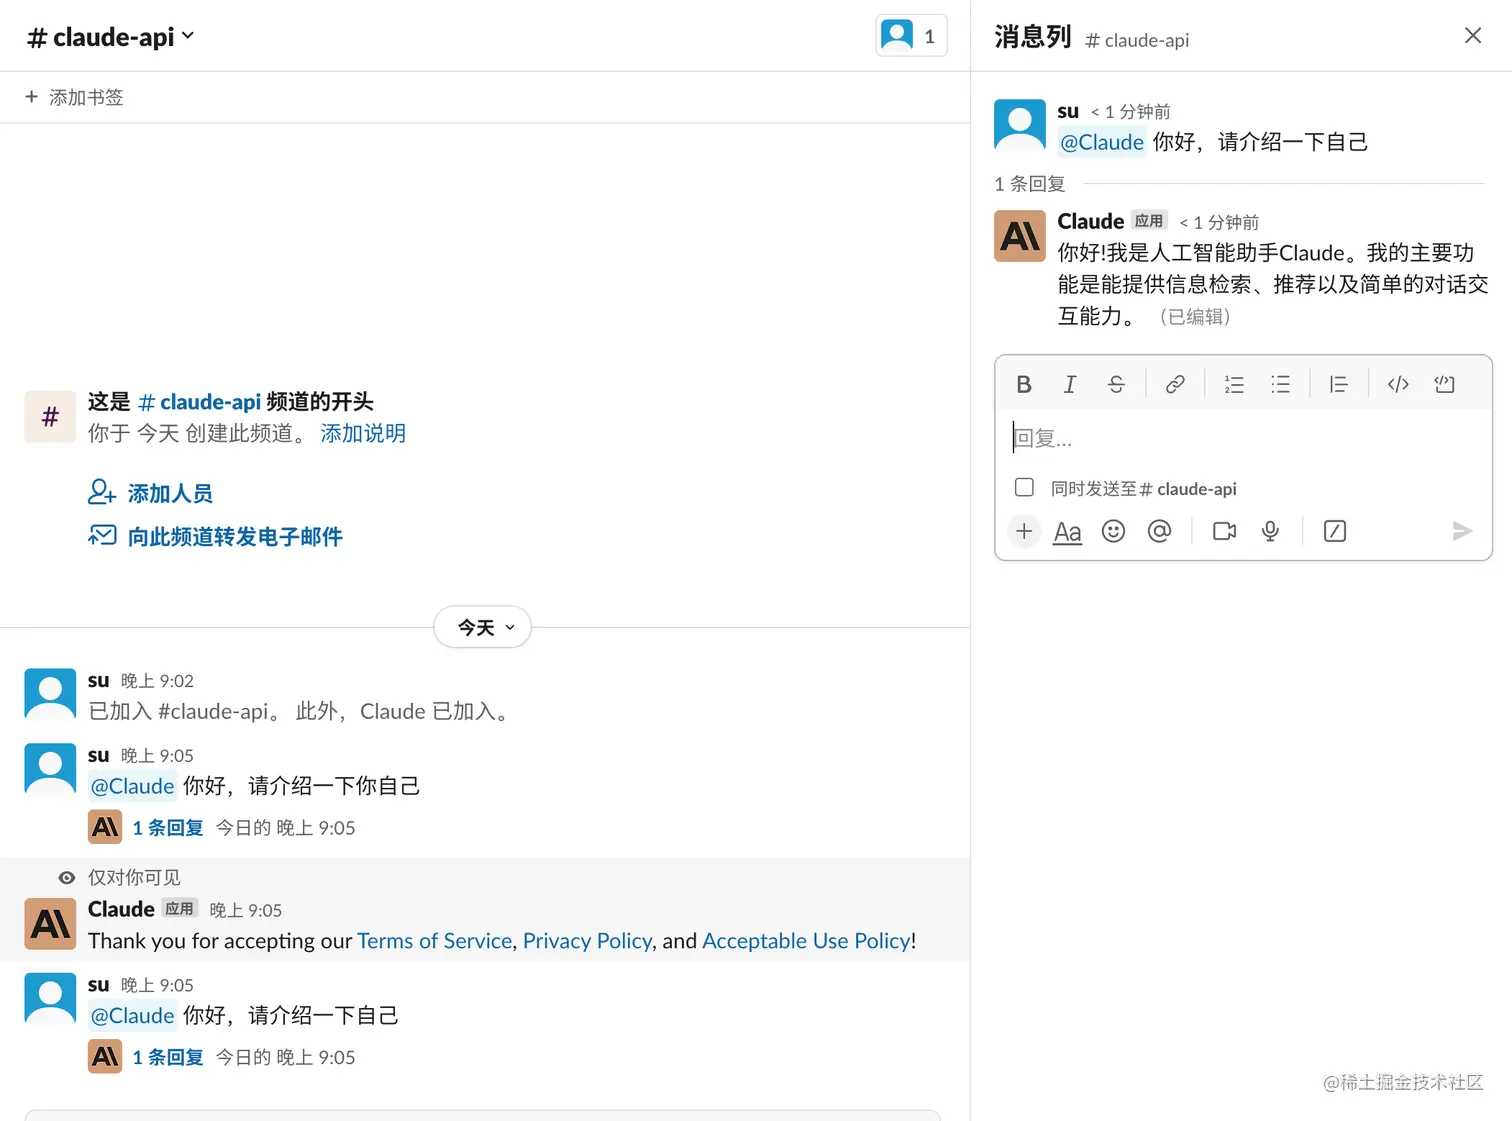Apply bold formatting in thread composer

[x=1023, y=384]
